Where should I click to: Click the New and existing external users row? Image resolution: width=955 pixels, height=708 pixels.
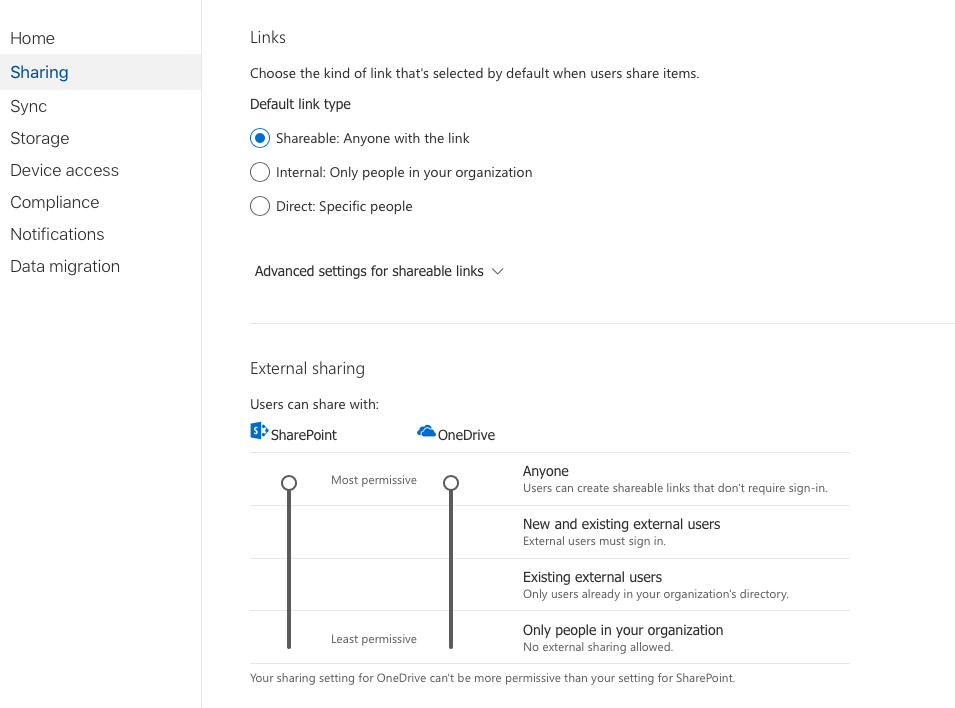point(549,532)
